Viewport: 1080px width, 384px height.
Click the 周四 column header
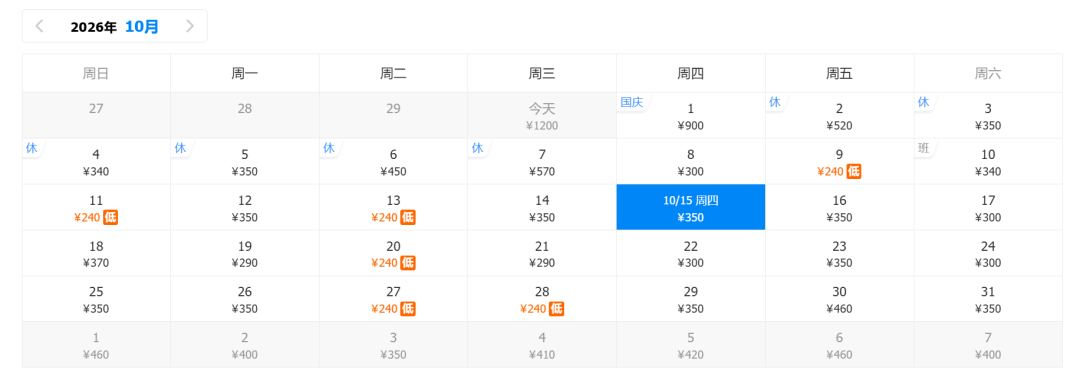(x=691, y=74)
